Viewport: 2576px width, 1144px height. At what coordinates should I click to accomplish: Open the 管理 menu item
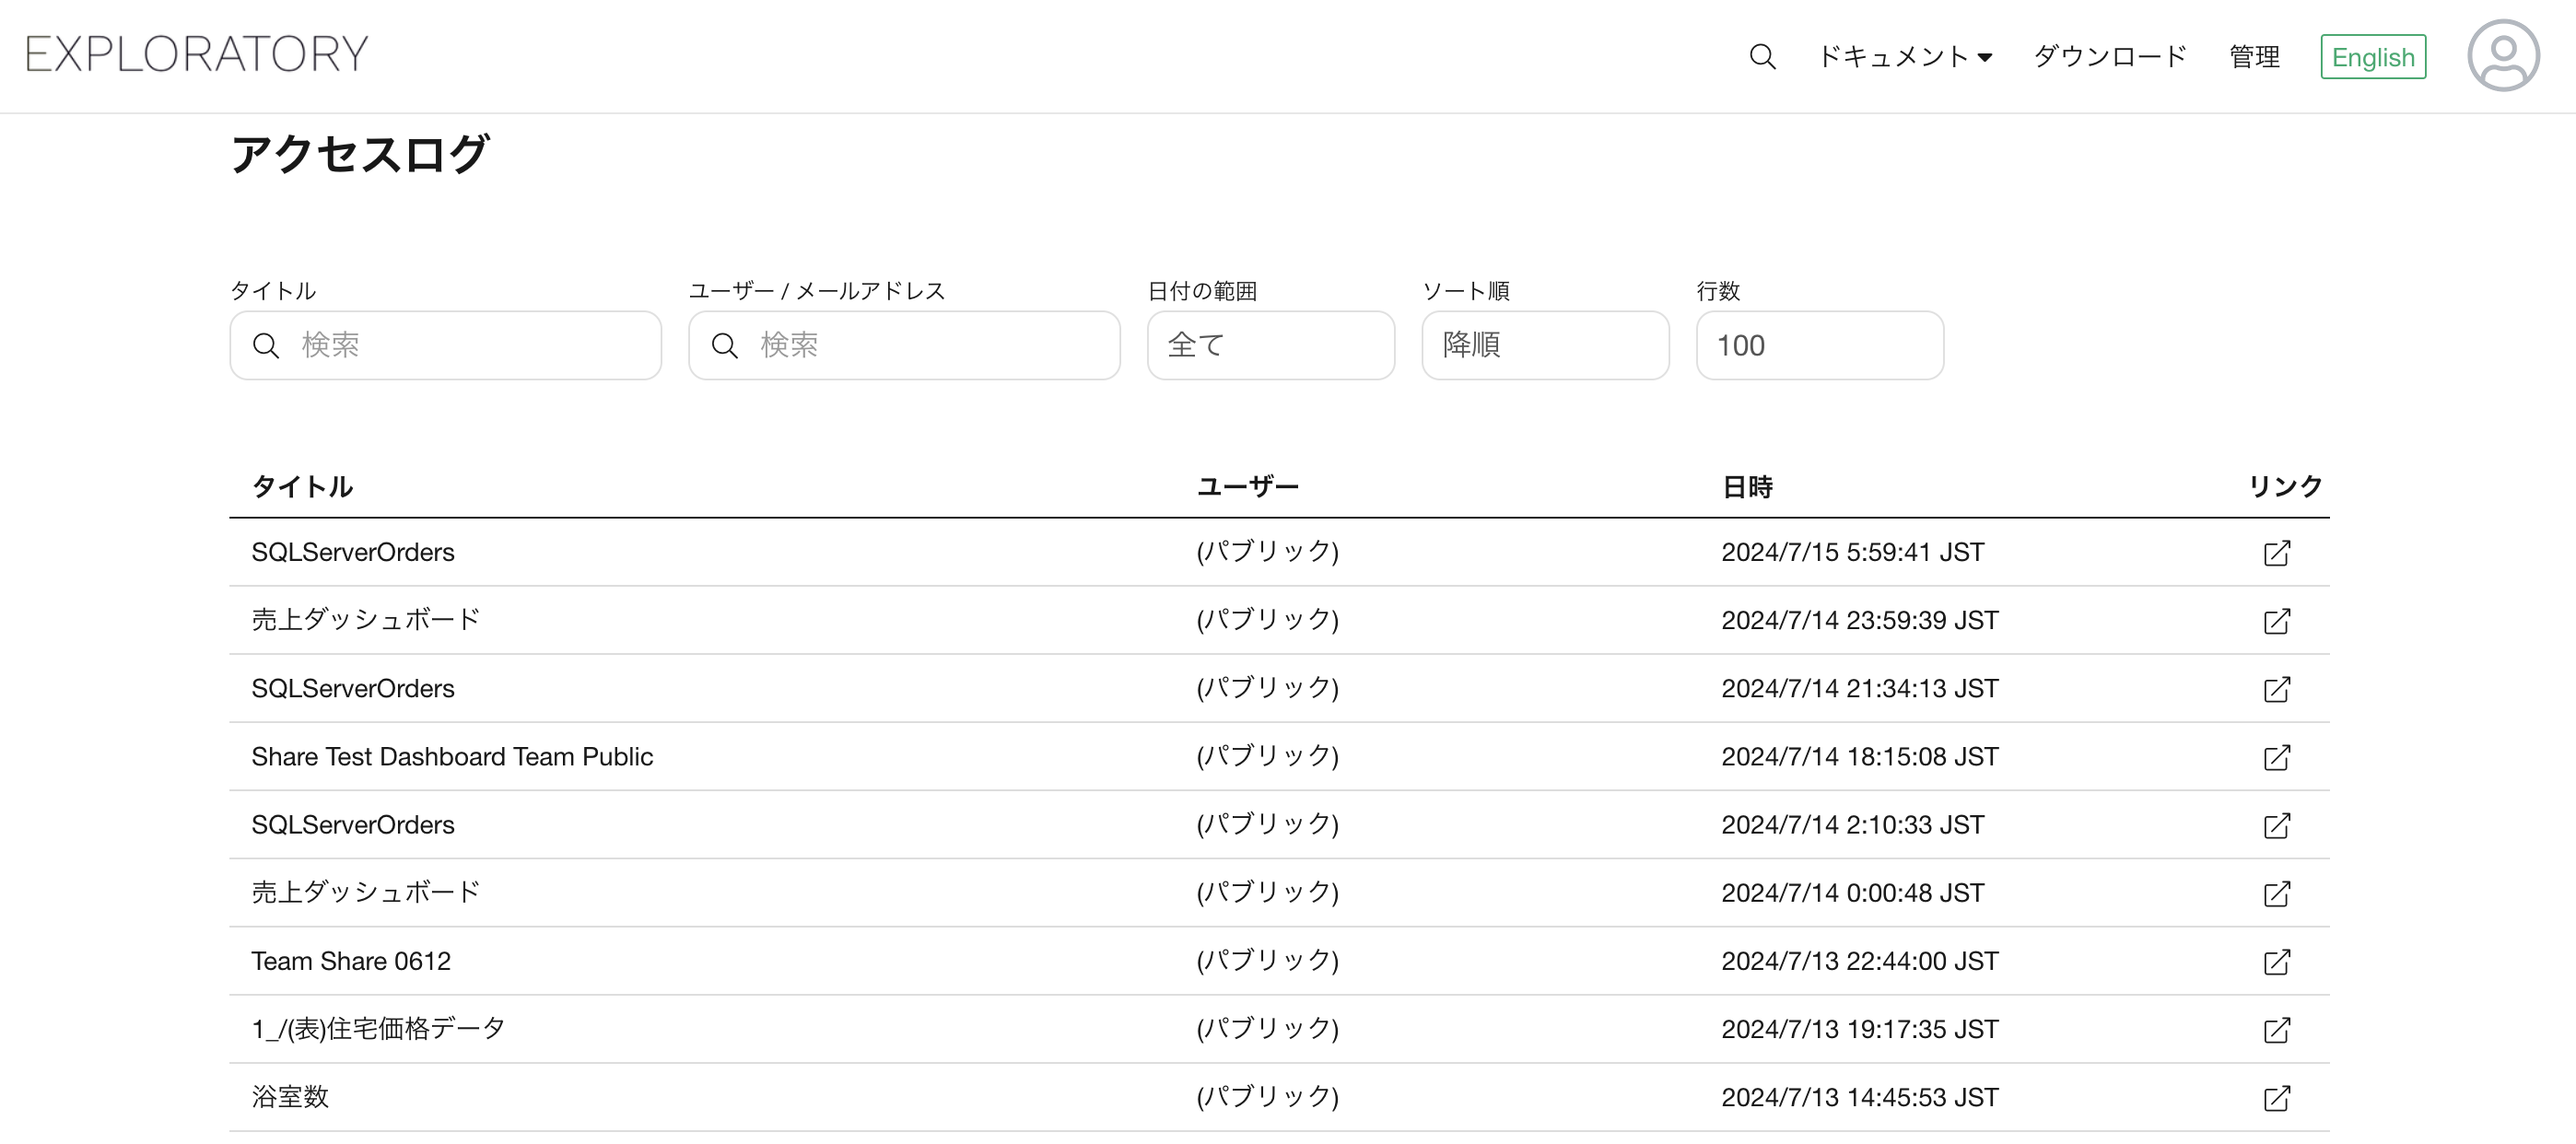point(2254,57)
